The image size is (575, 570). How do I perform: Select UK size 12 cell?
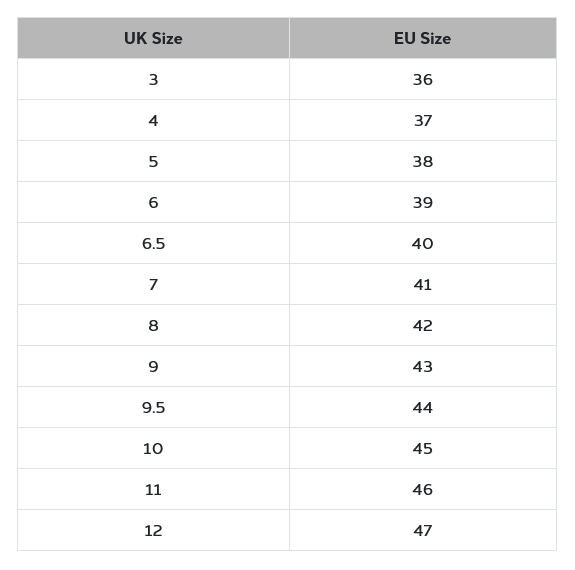(153, 530)
